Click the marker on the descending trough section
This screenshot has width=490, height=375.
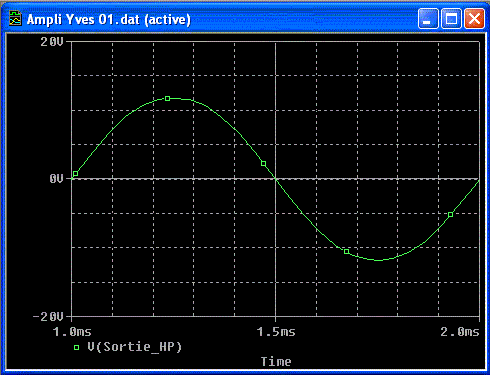(x=347, y=251)
